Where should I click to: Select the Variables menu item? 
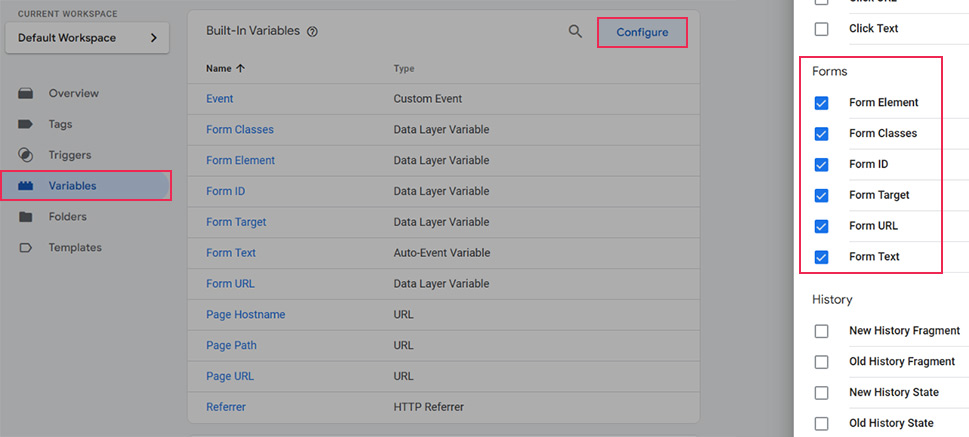87,186
